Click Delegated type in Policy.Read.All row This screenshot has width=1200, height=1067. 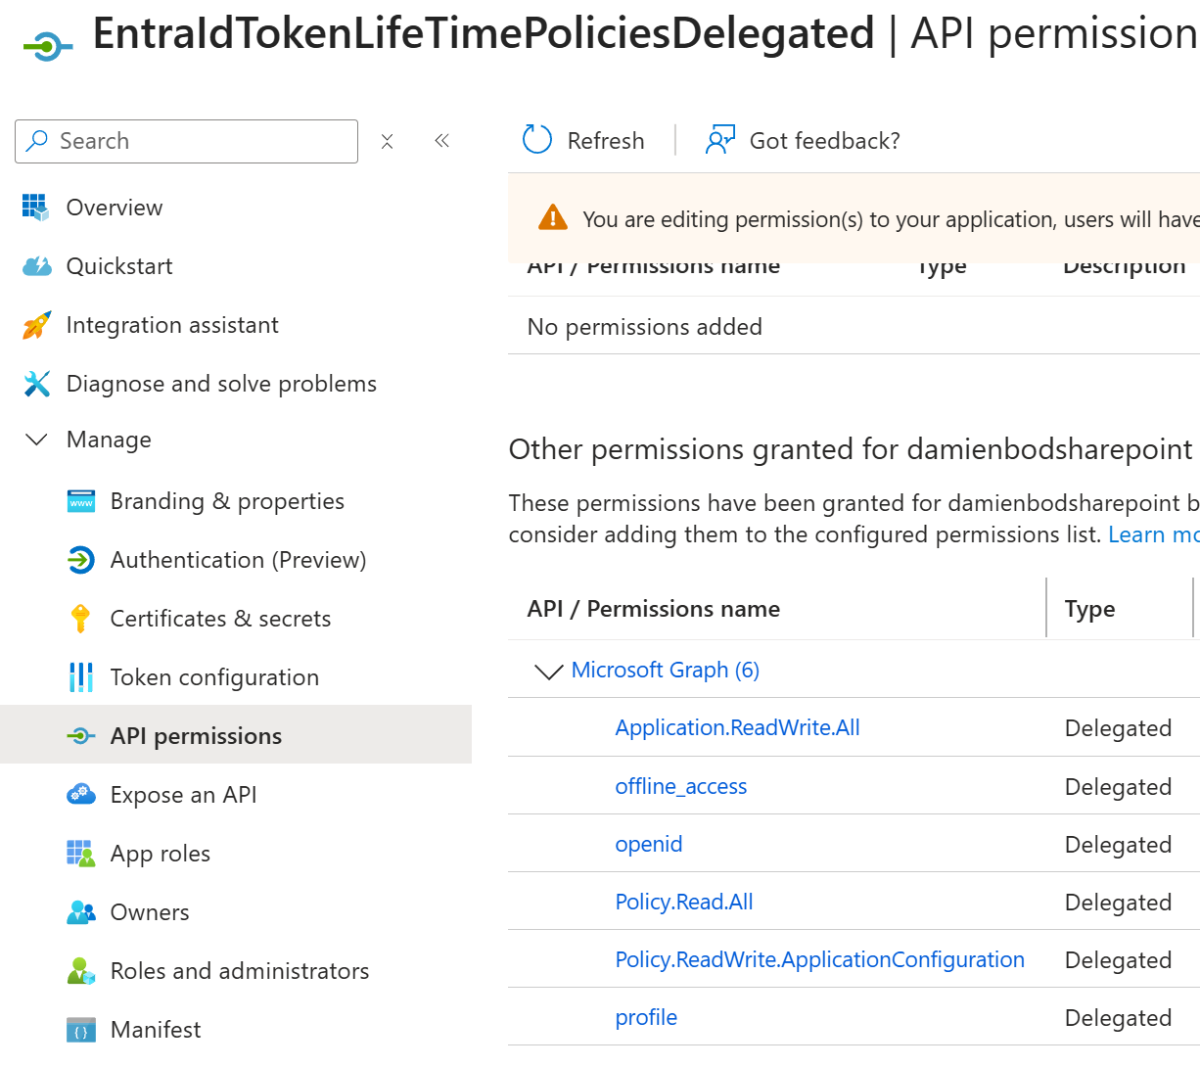(x=1118, y=902)
